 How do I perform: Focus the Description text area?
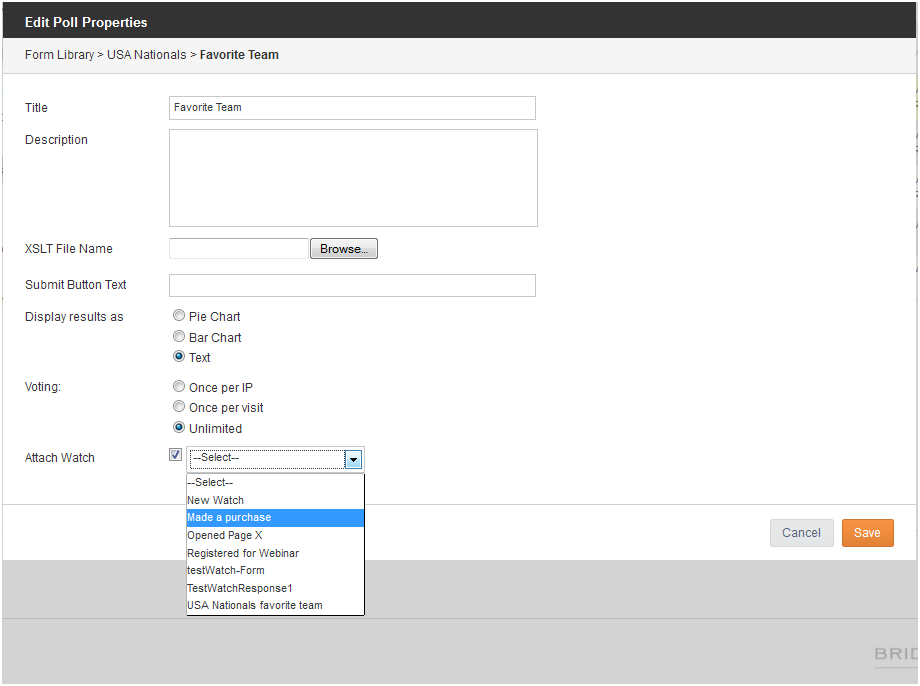click(x=352, y=178)
